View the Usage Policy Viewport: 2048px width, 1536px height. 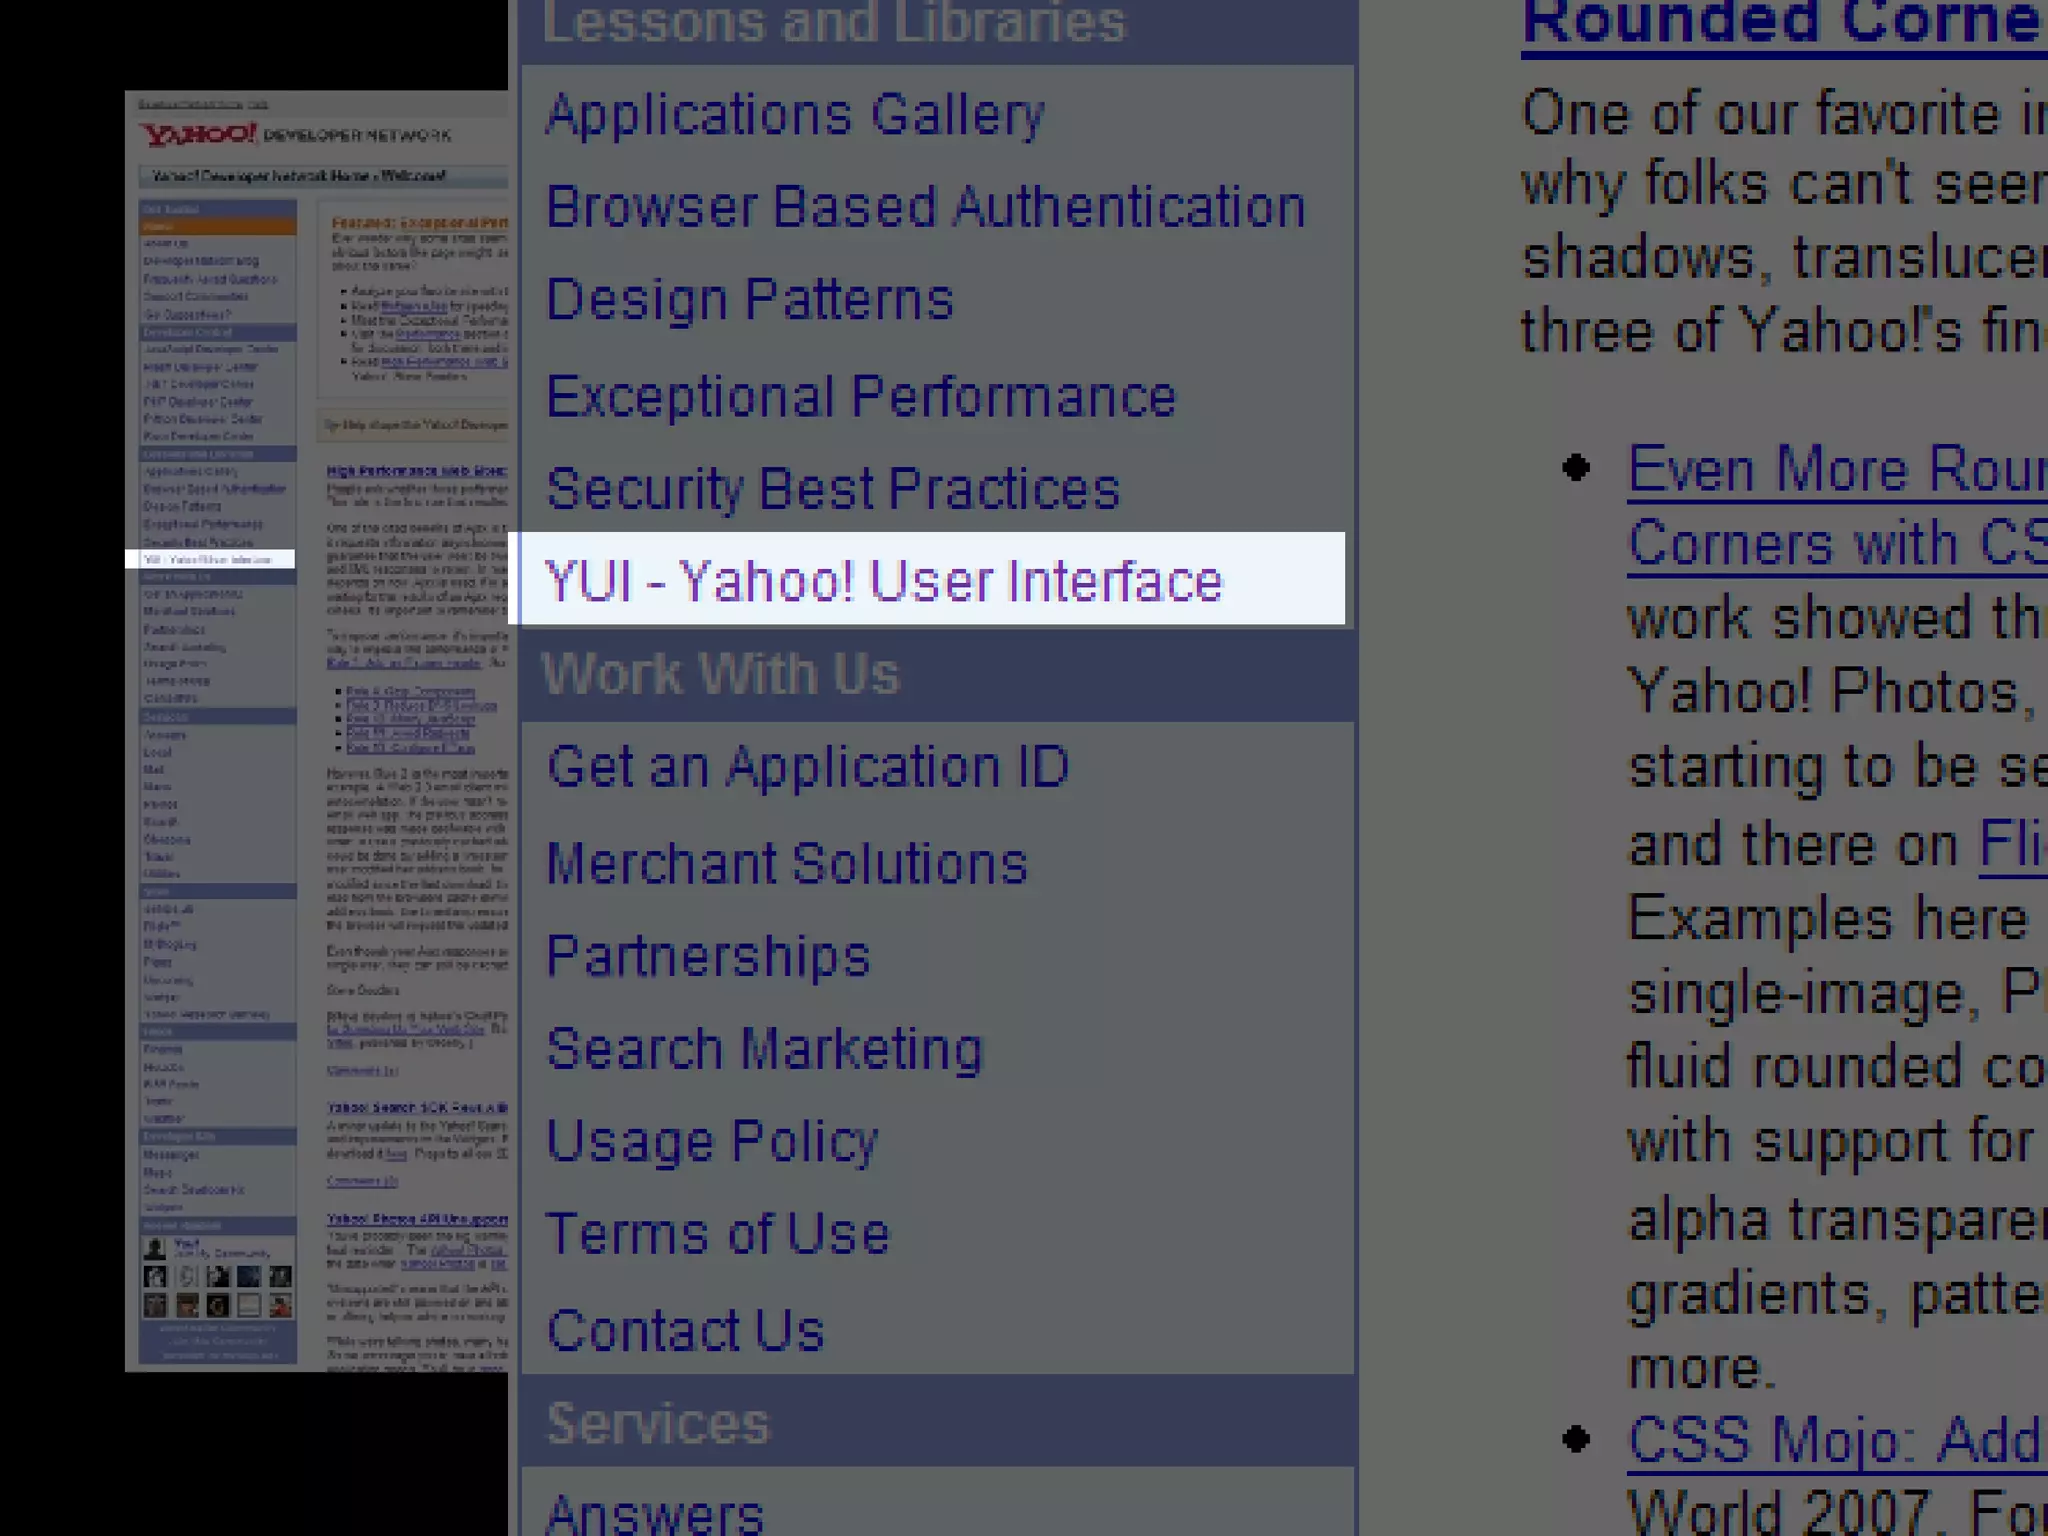click(711, 1141)
